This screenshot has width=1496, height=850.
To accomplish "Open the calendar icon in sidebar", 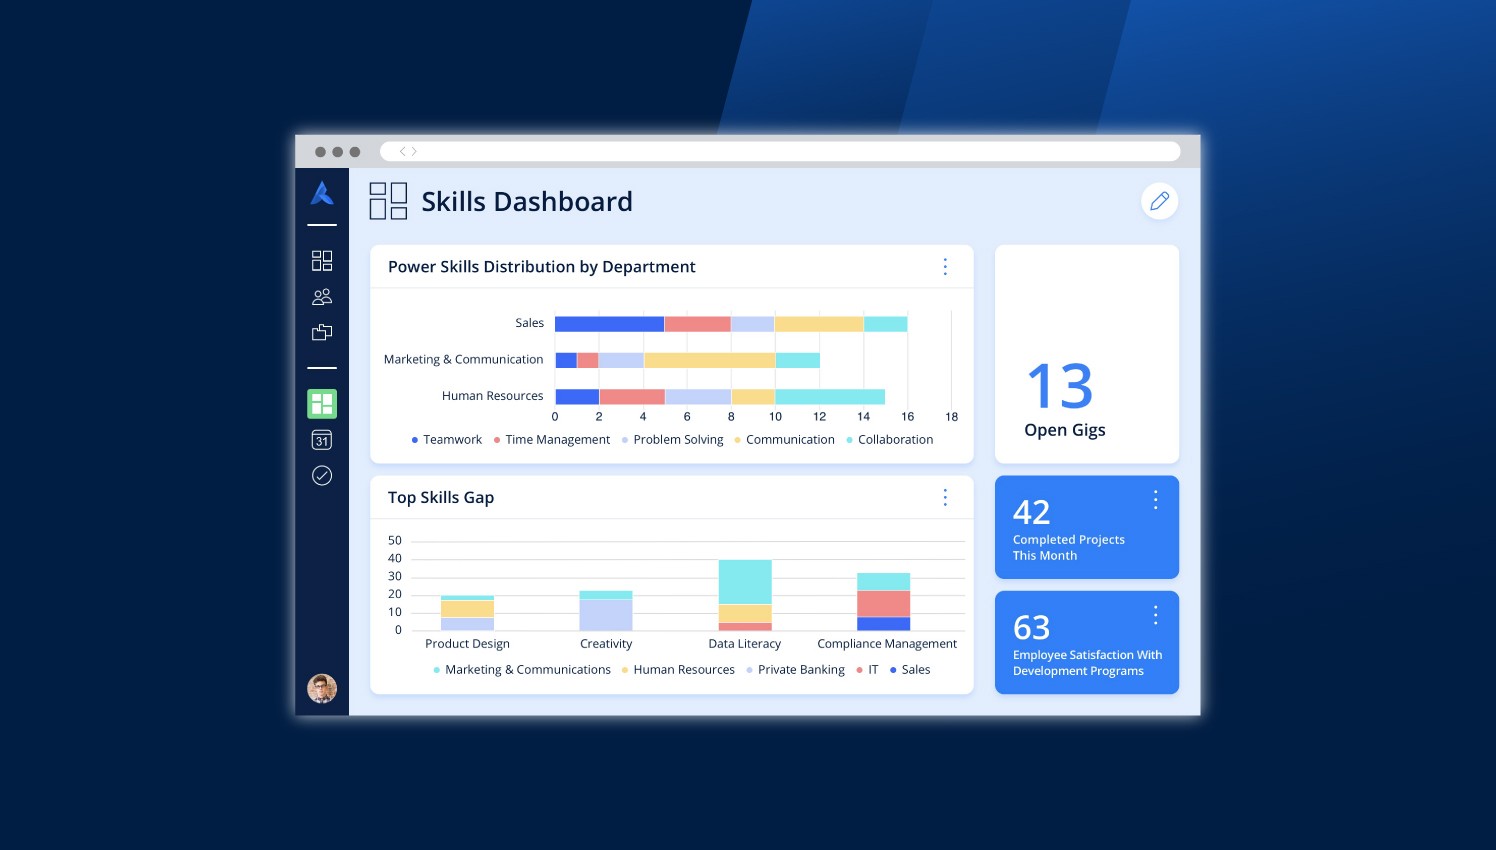I will (x=322, y=440).
